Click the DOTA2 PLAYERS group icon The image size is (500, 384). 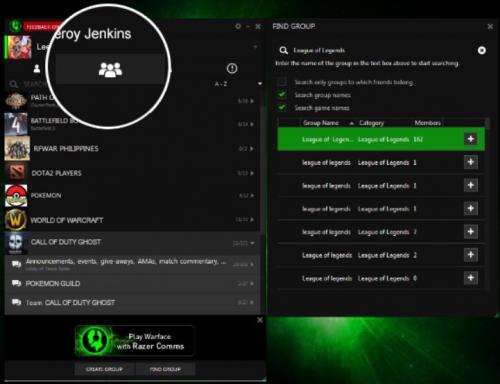[x=16, y=172]
